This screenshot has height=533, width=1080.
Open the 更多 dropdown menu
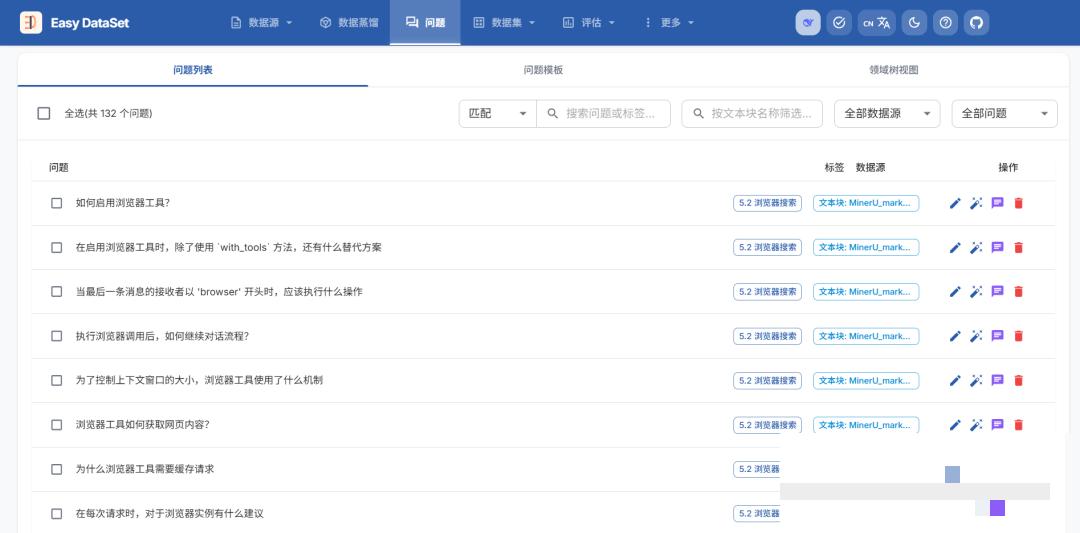click(669, 23)
